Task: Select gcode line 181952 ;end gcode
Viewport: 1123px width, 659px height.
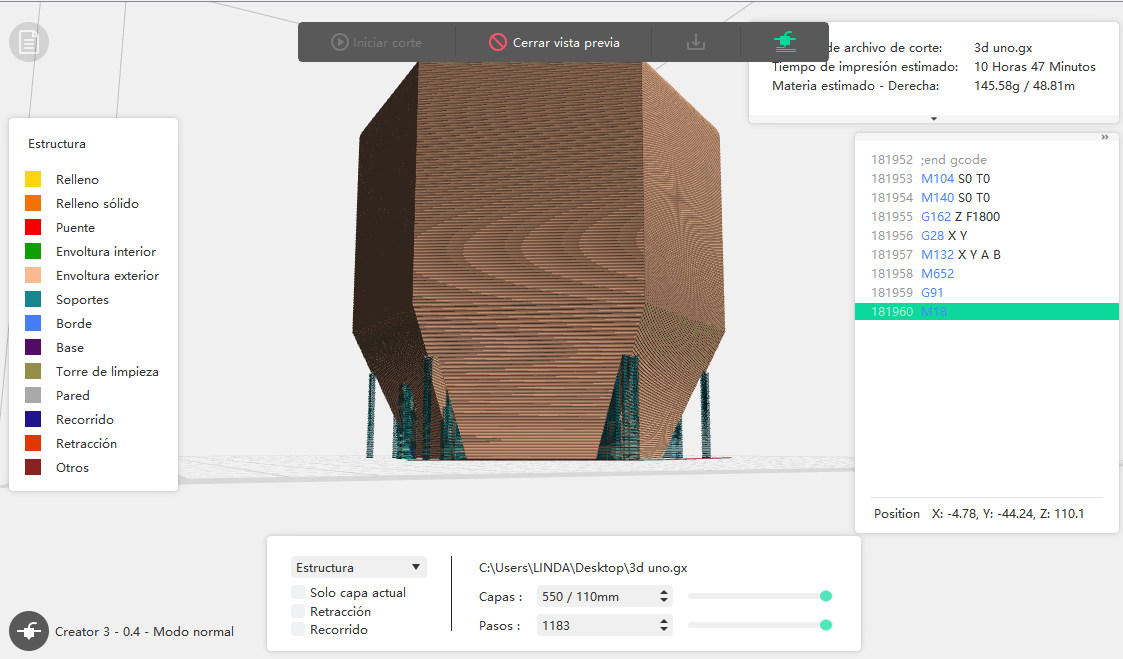Action: [987, 160]
